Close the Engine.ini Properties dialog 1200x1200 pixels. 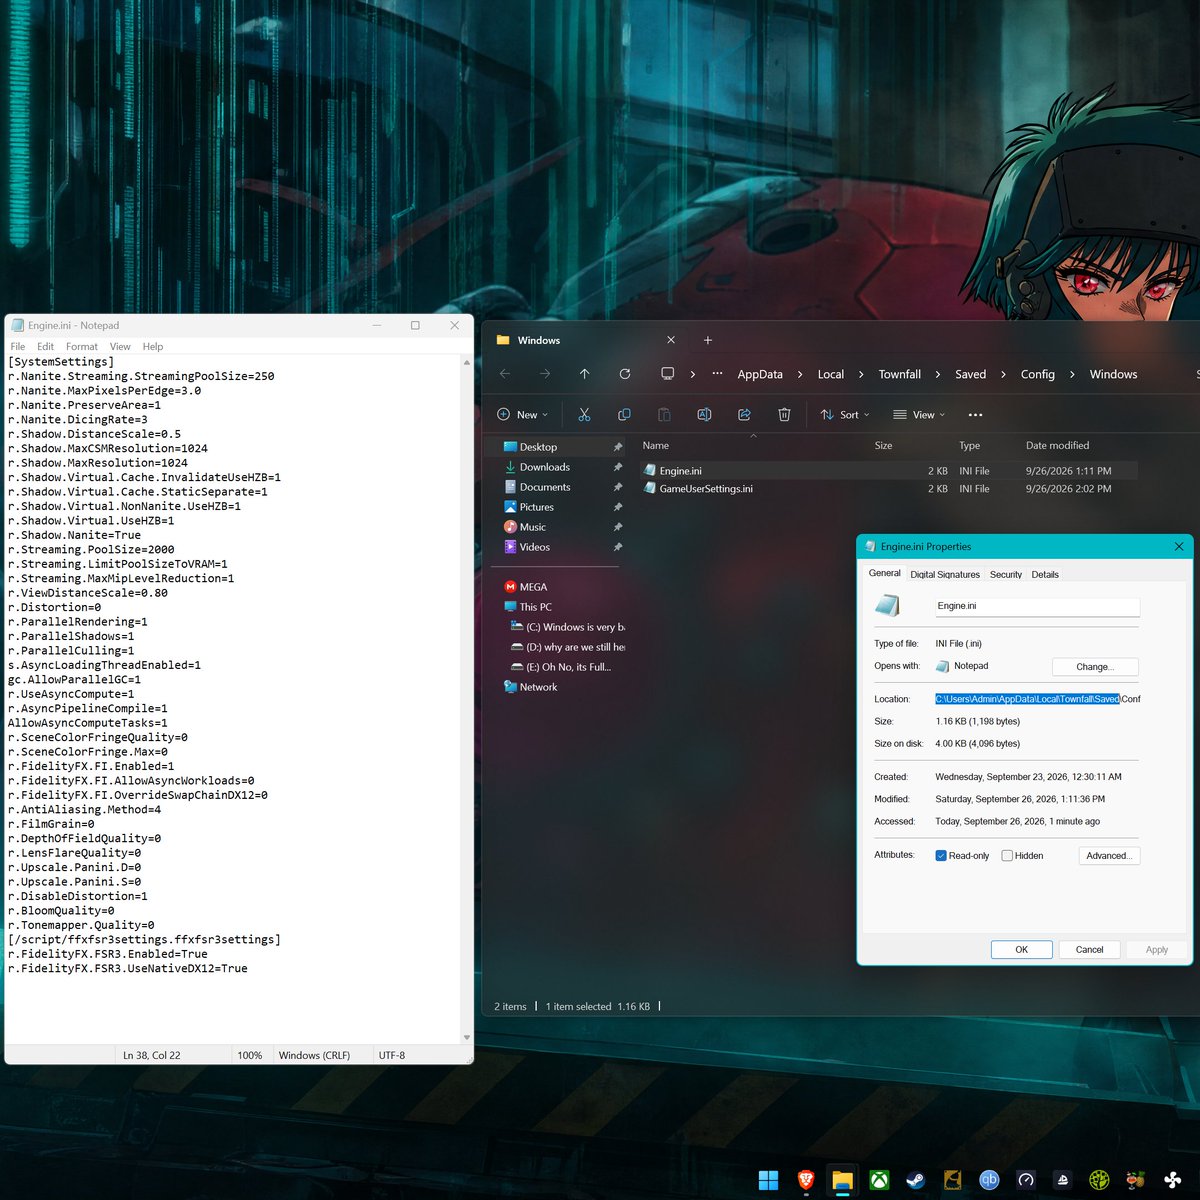(1179, 546)
